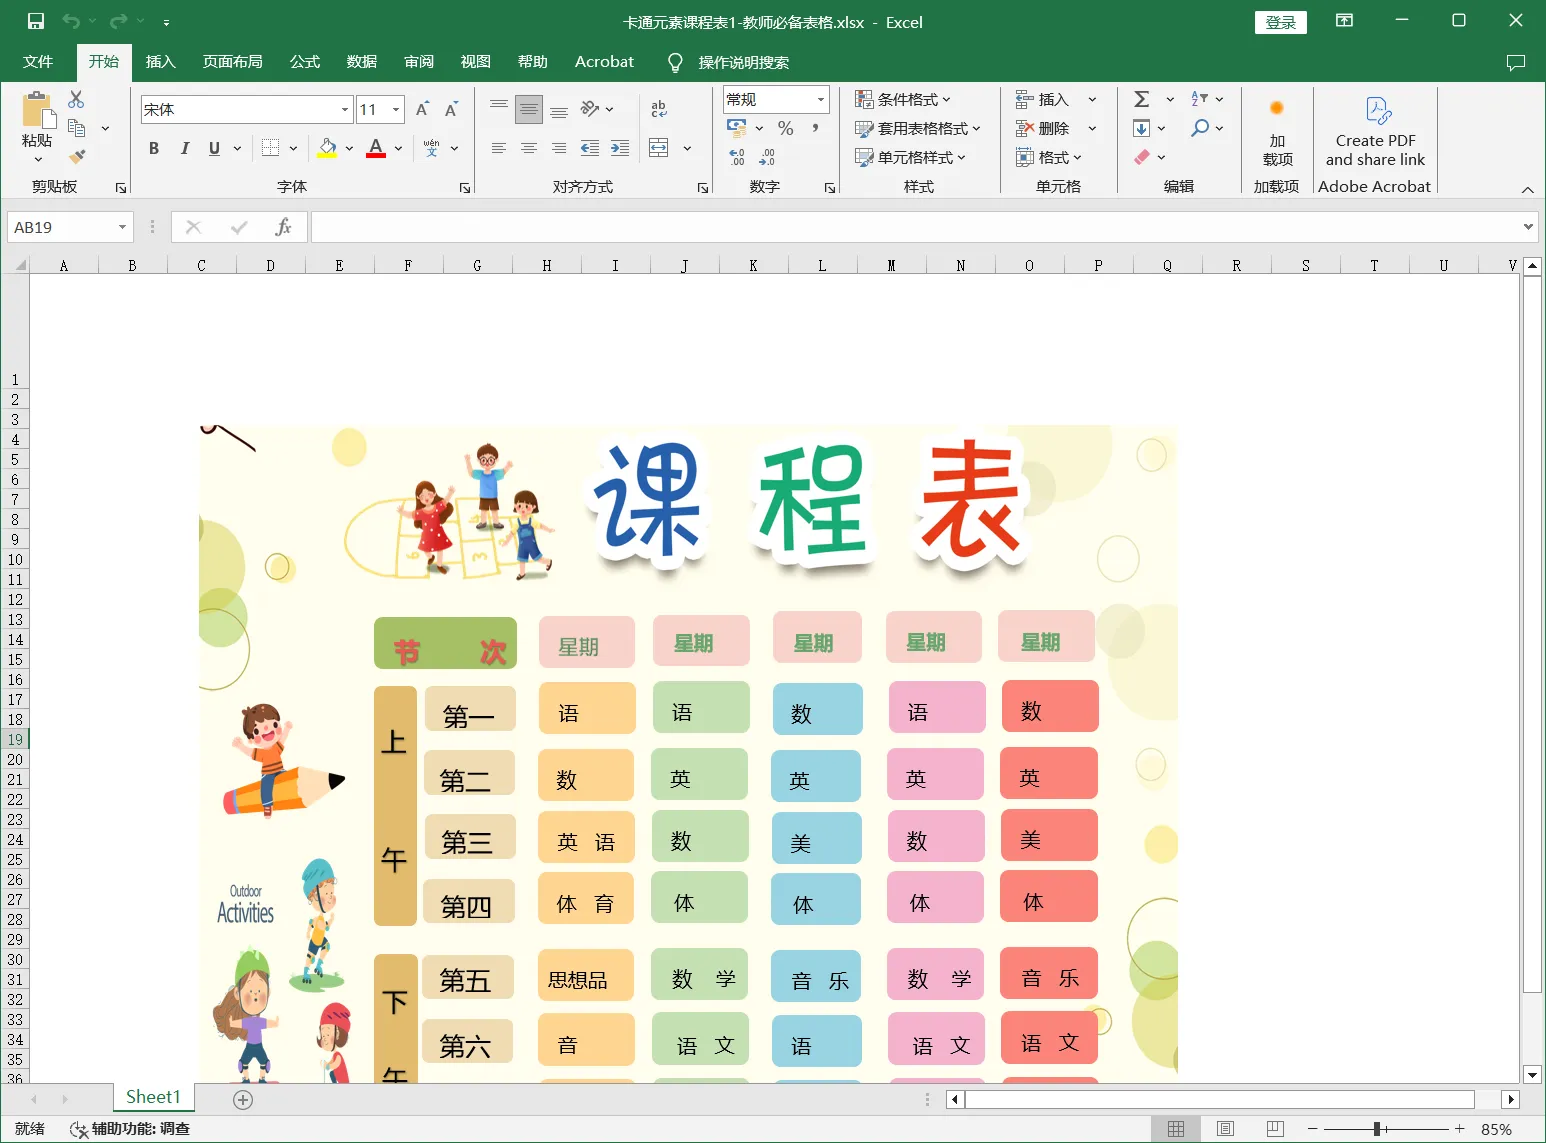Click the Increase Font Size icon
1546x1143 pixels.
click(x=422, y=109)
